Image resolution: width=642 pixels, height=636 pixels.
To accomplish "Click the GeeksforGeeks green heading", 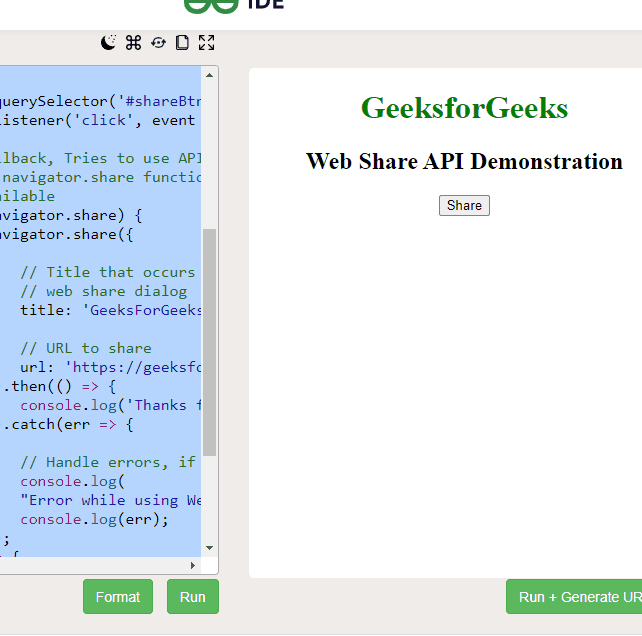I will click(x=464, y=108).
